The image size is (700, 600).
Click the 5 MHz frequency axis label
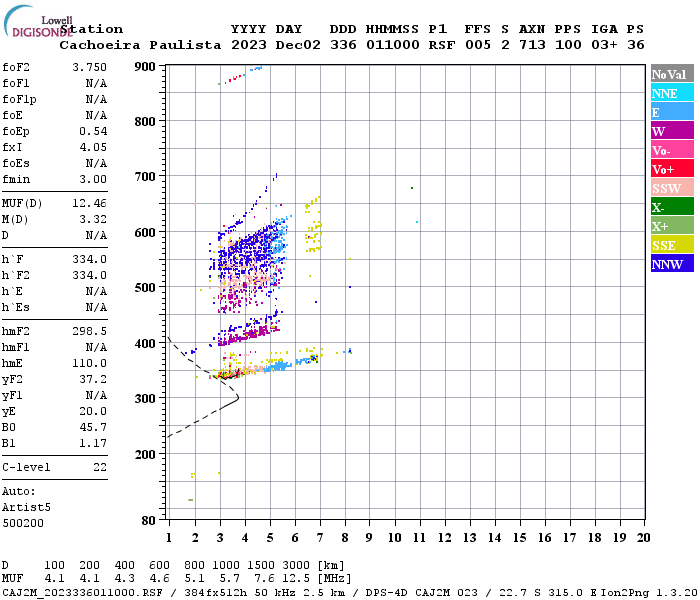270,538
